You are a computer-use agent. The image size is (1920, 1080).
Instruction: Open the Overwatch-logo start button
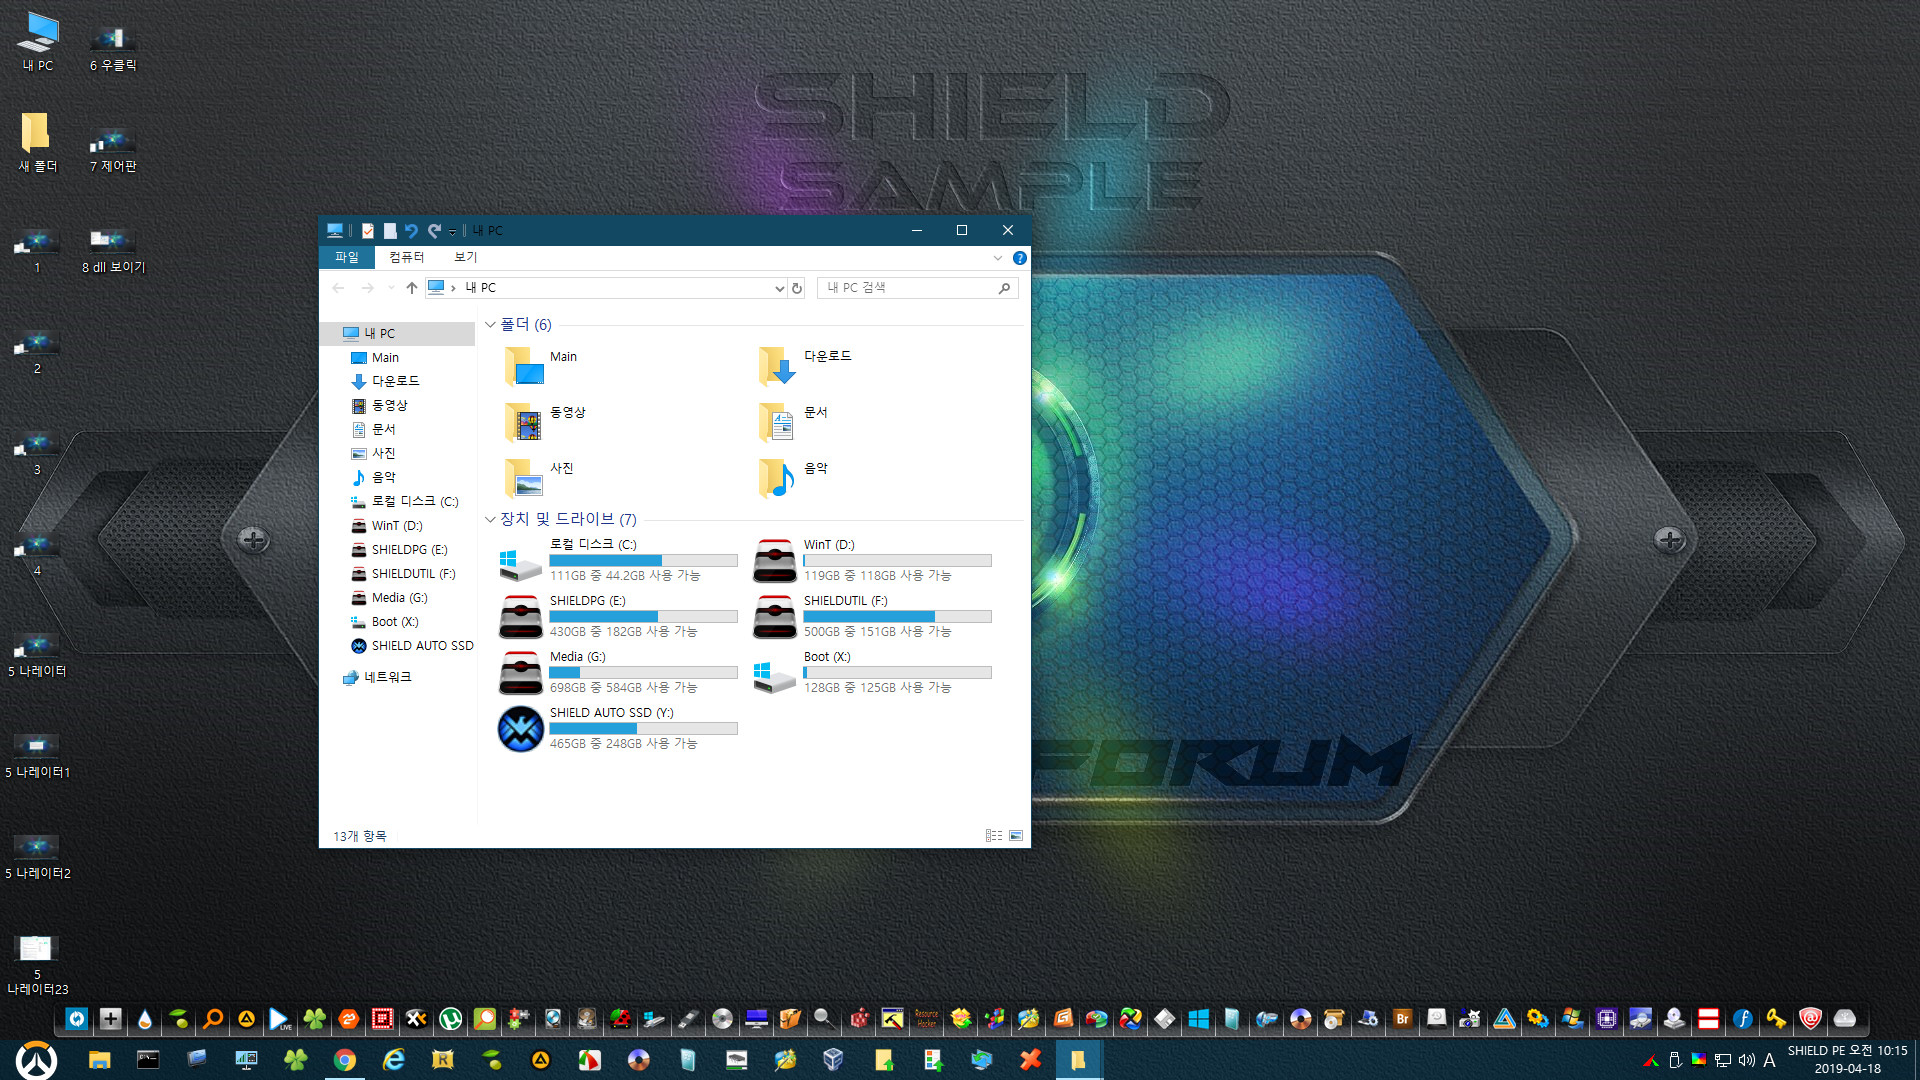(37, 1060)
